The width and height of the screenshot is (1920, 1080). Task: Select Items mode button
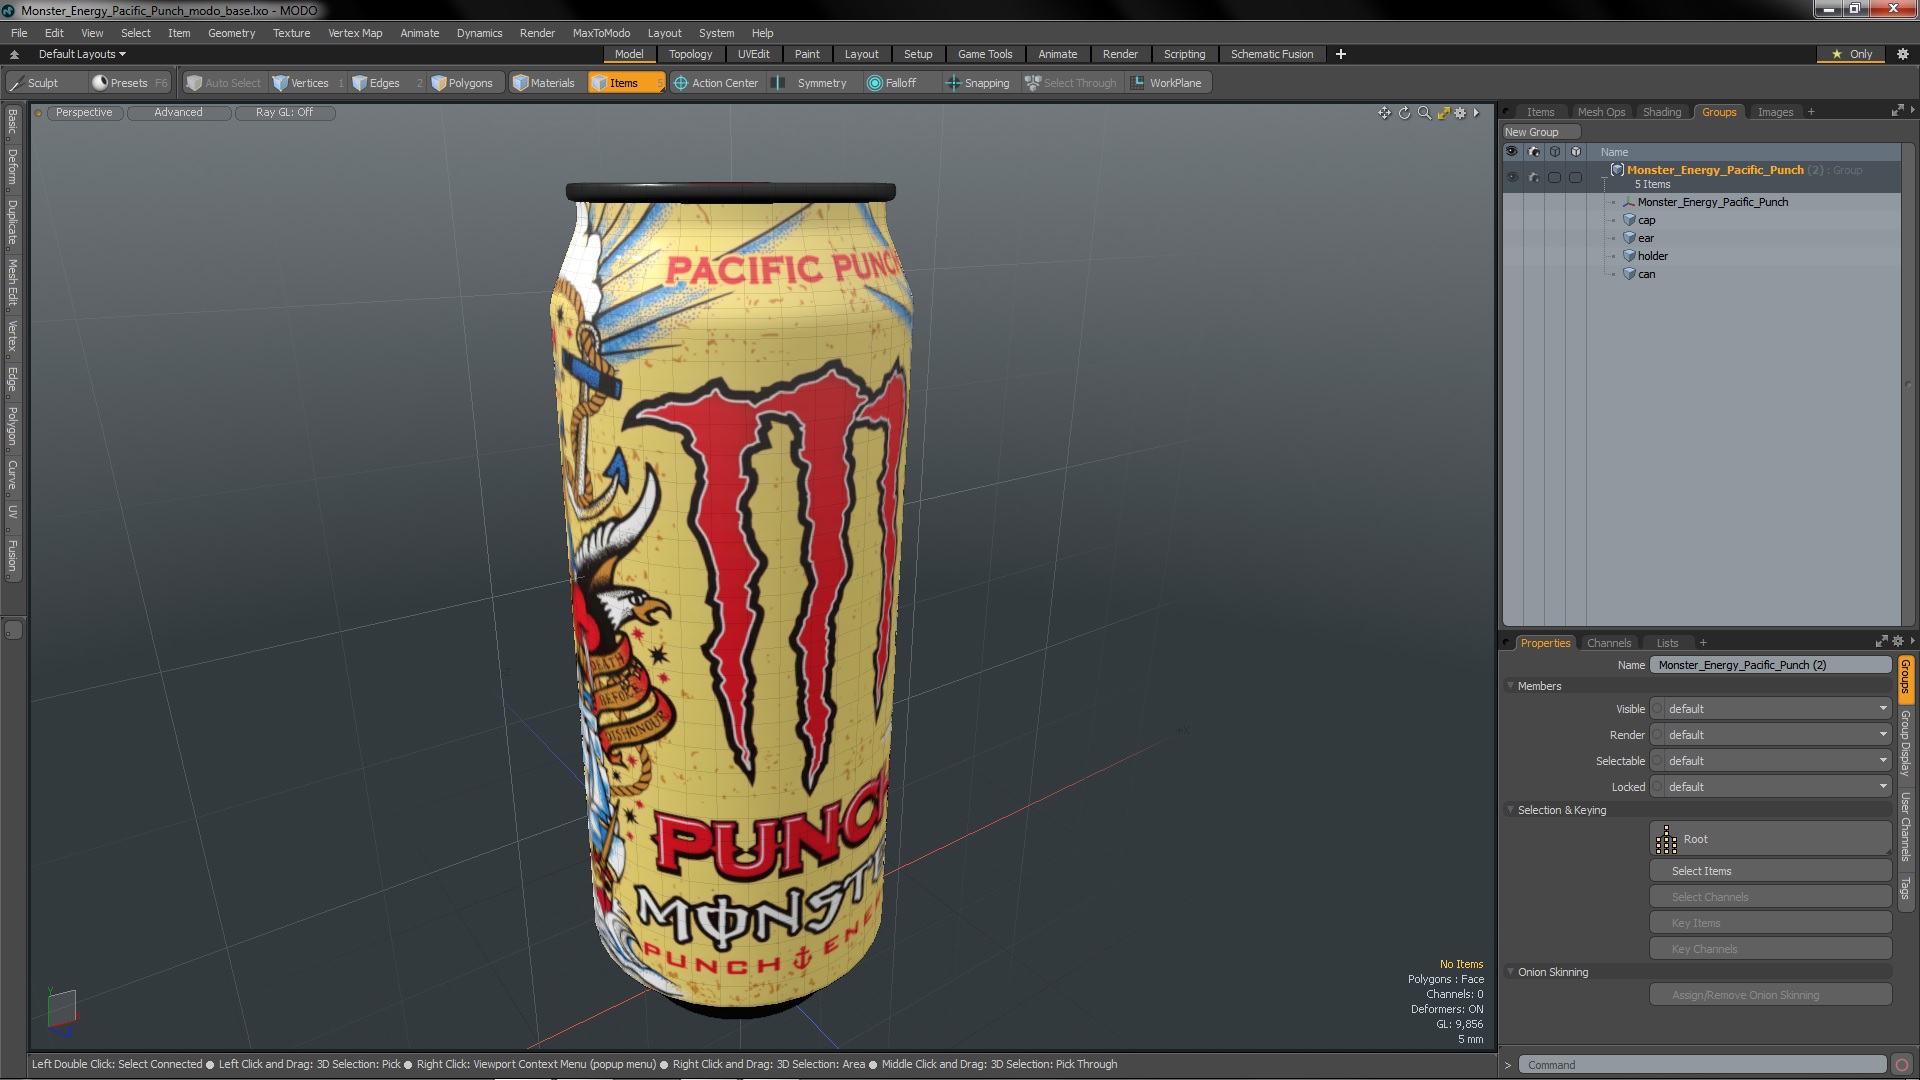click(x=625, y=83)
